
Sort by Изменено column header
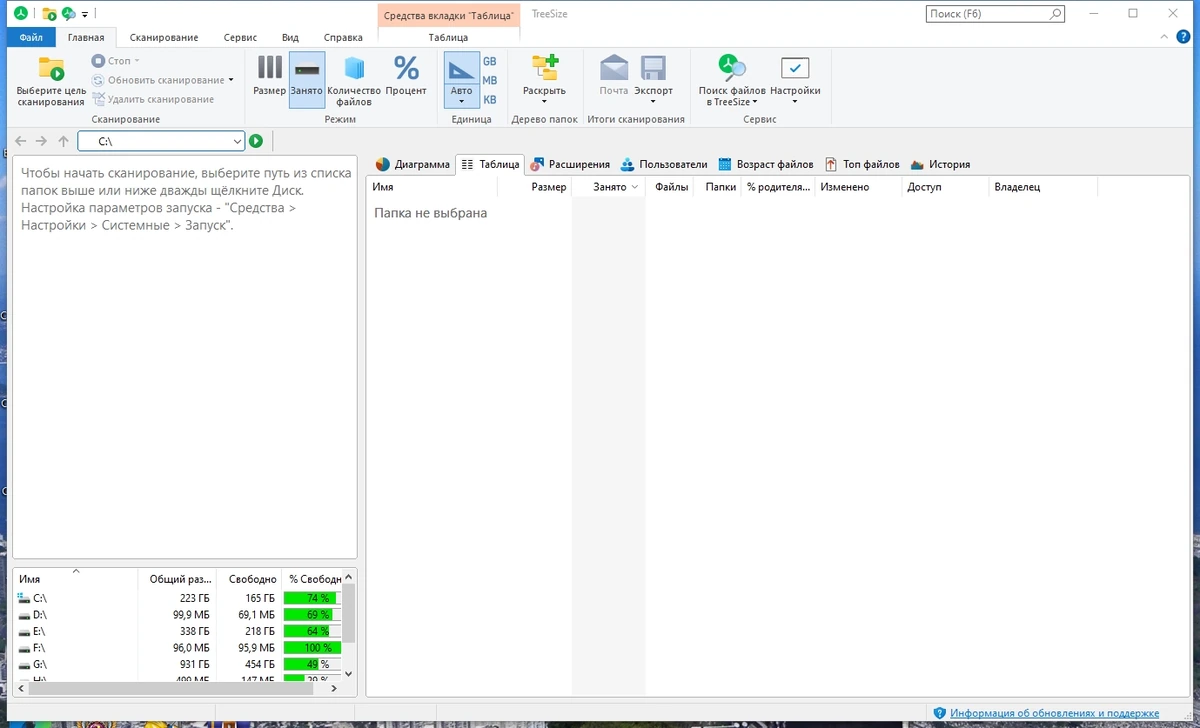coord(856,187)
